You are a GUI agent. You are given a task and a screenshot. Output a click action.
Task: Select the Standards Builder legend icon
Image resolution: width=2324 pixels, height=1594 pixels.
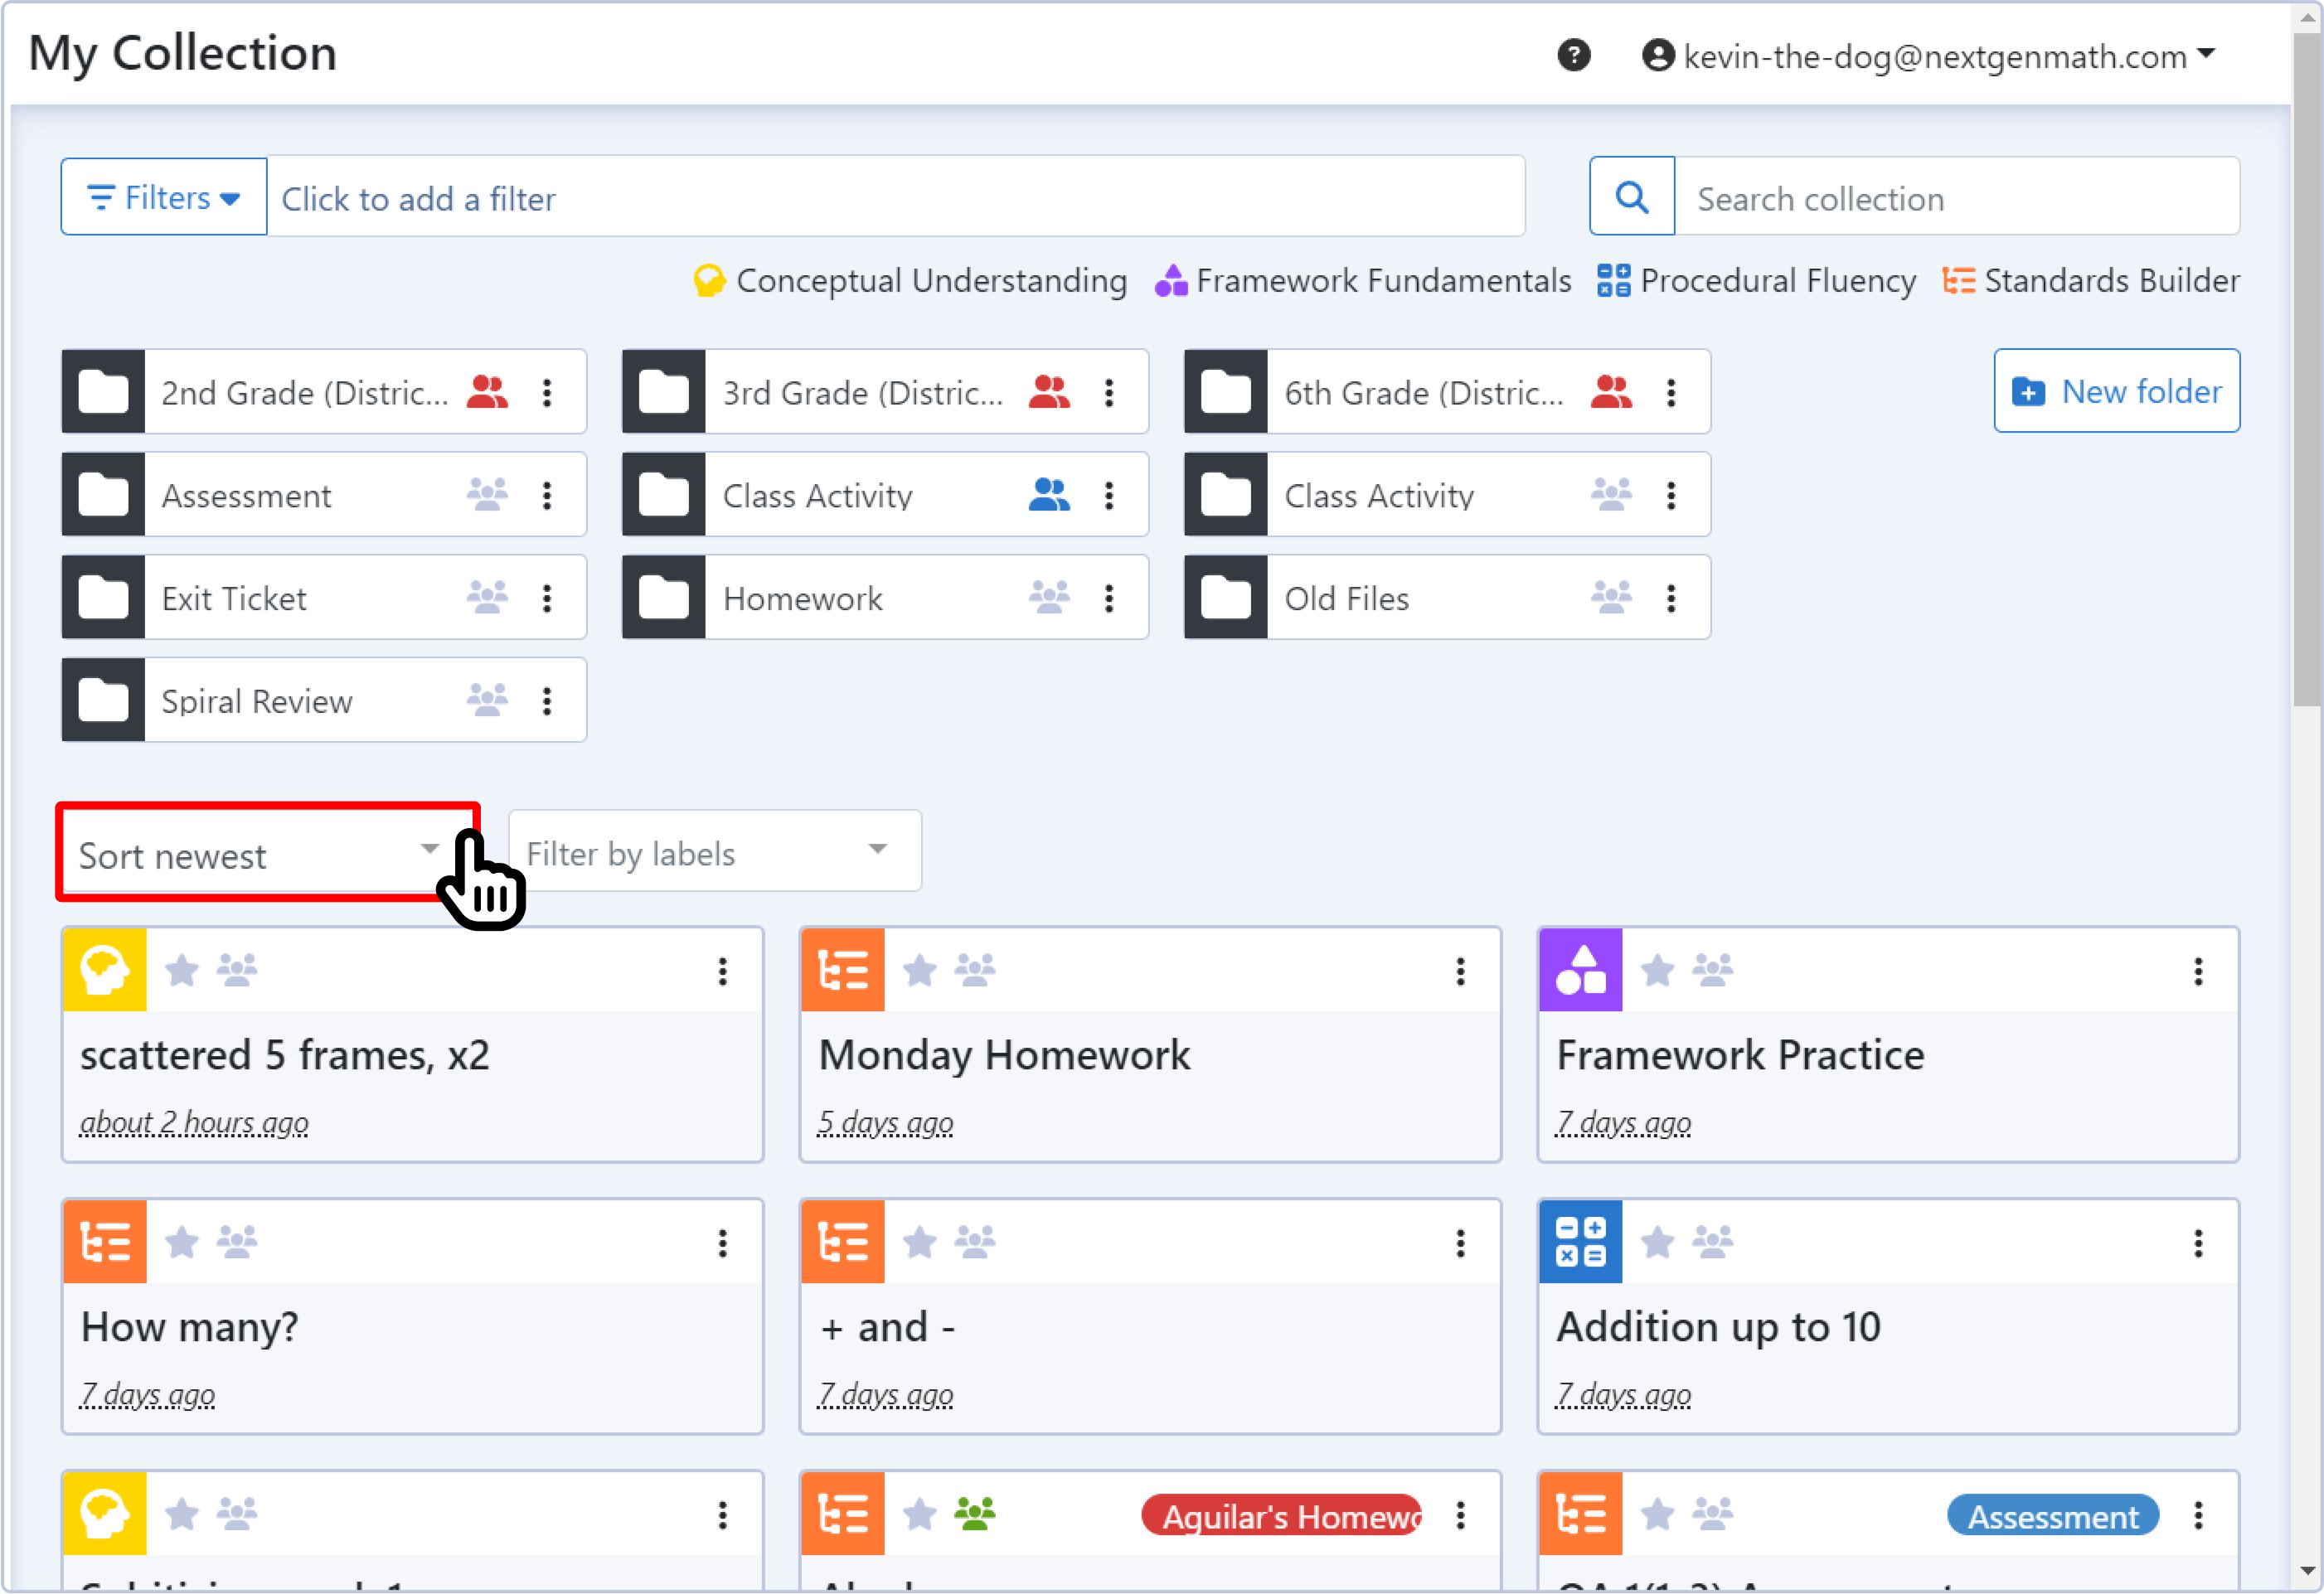click(1958, 281)
